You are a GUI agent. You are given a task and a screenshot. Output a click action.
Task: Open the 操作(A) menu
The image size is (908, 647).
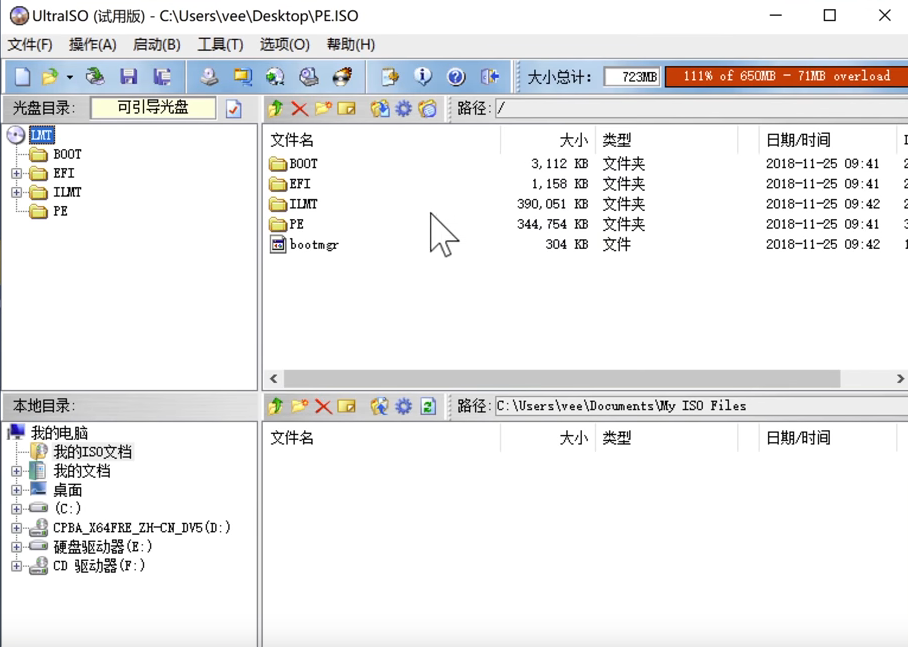click(93, 45)
